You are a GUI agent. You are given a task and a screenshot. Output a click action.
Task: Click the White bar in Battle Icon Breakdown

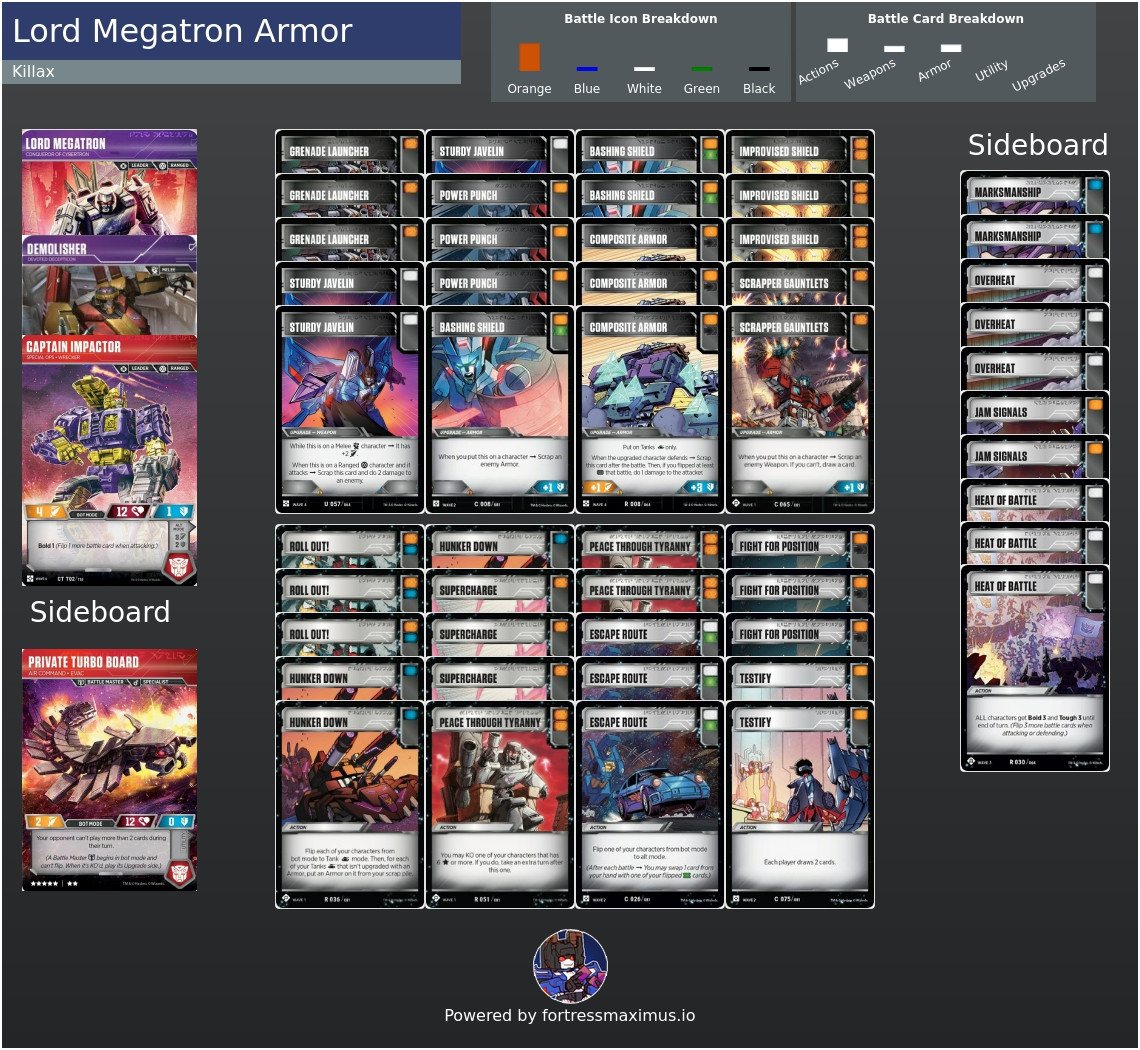(644, 69)
